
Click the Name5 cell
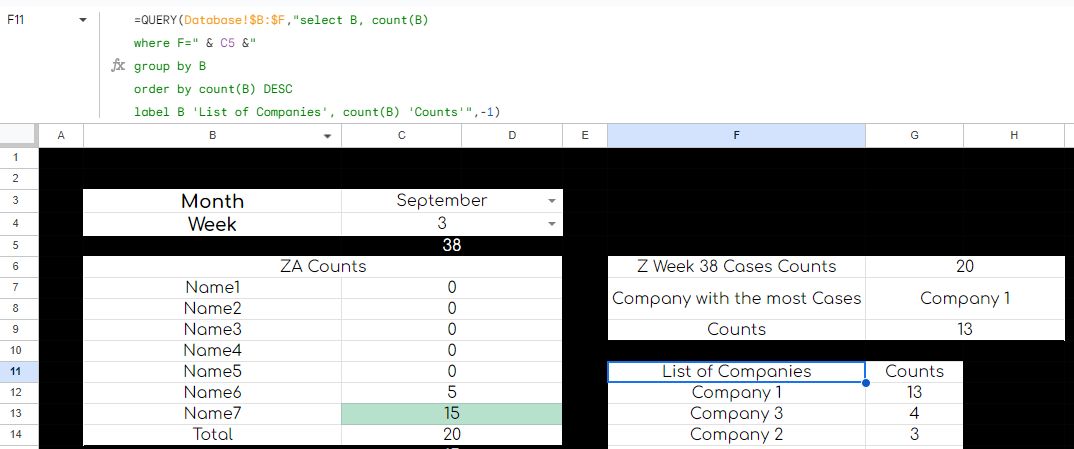212,372
